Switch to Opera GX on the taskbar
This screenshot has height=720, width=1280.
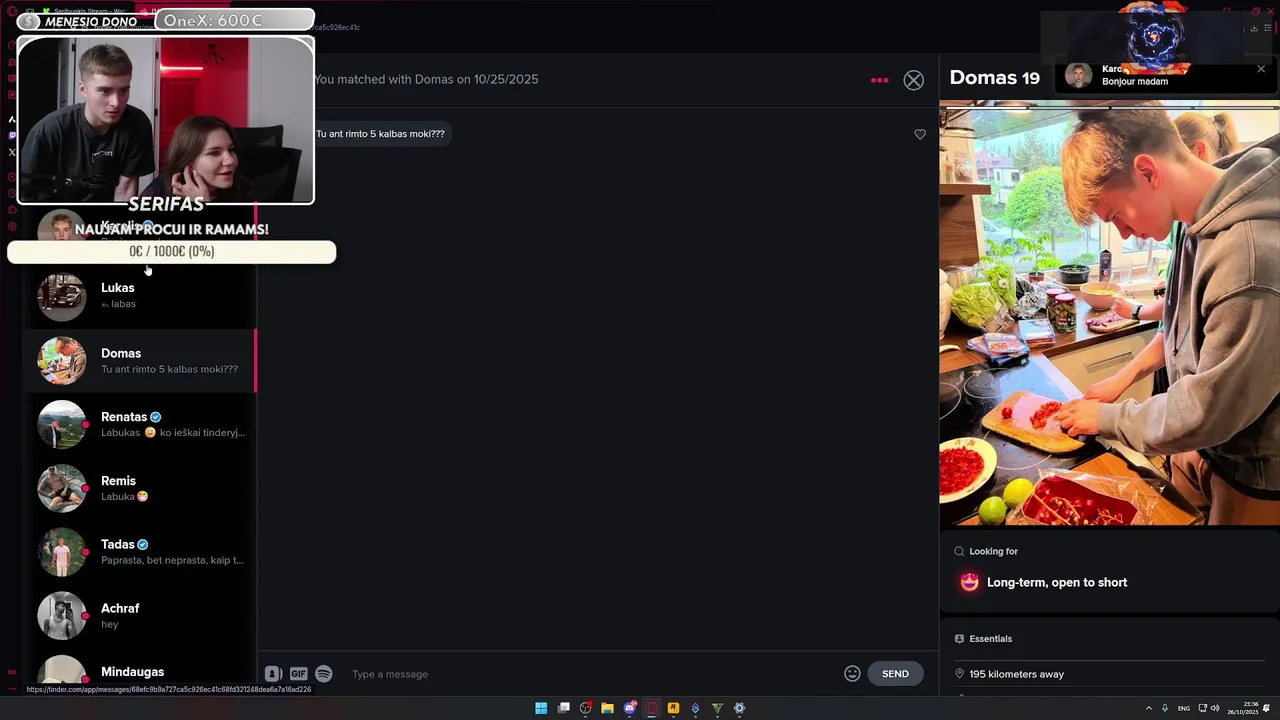(x=652, y=708)
